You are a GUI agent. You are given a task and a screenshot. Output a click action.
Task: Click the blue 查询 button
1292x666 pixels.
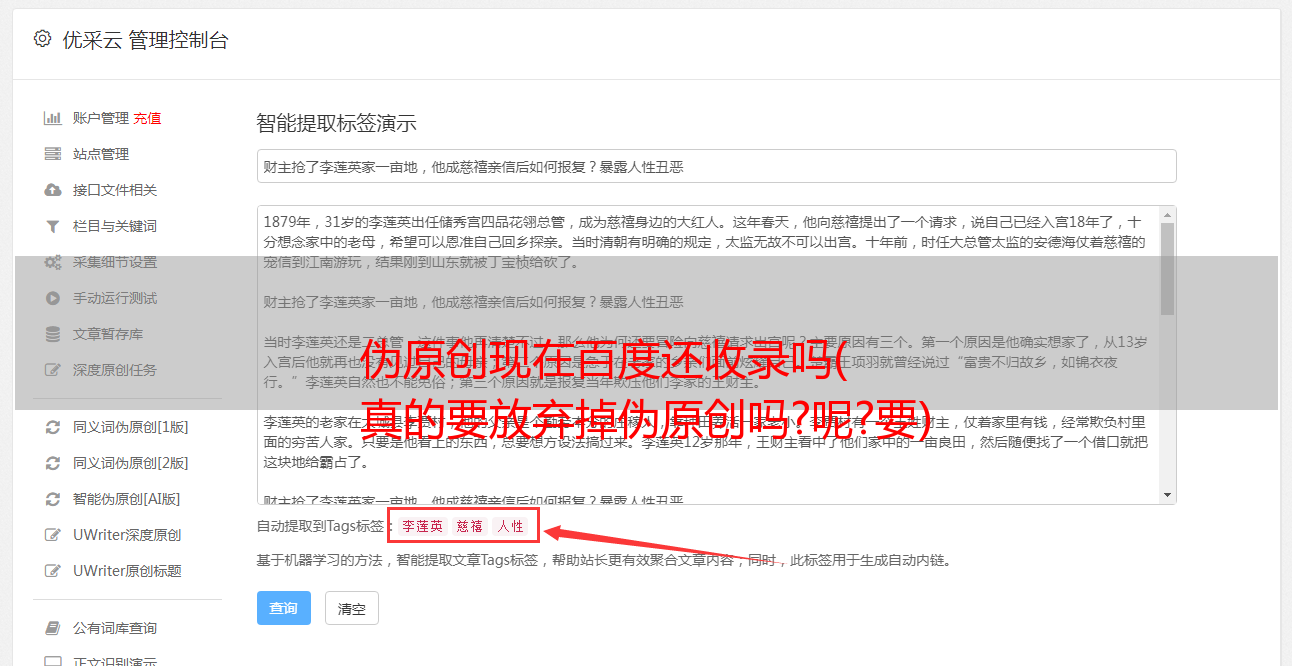point(284,608)
